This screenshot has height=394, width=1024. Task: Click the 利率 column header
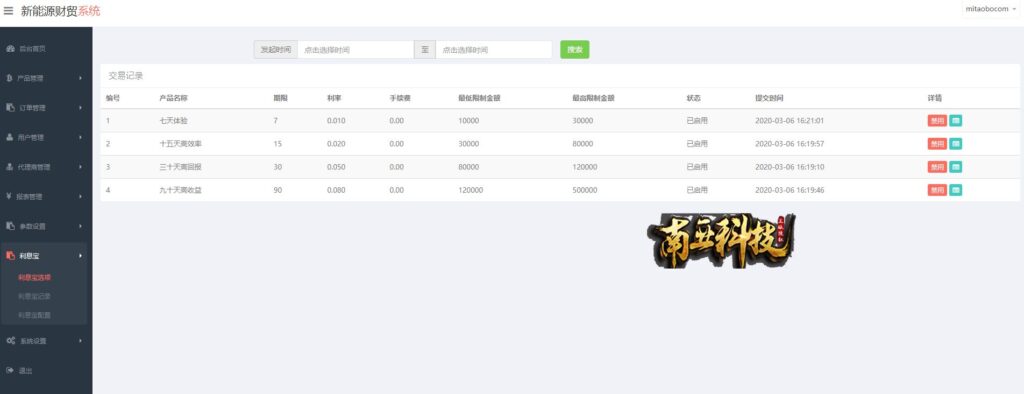pyautogui.click(x=334, y=98)
